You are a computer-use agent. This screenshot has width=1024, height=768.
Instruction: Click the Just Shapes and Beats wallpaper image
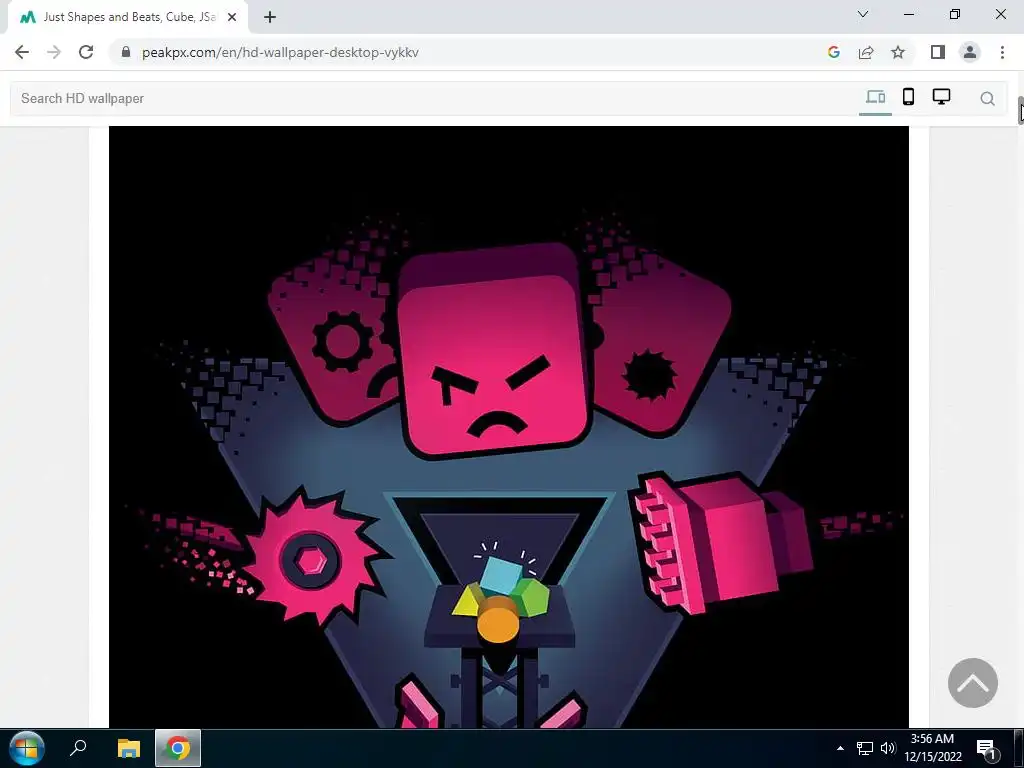click(x=509, y=426)
